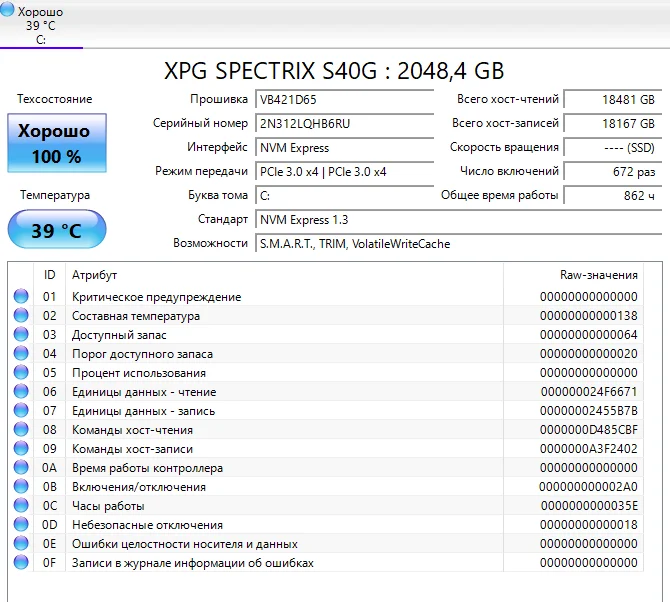Viewport: 670px width, 602px height.
Task: Click raw value 0000000000018
Action: click(x=588, y=525)
